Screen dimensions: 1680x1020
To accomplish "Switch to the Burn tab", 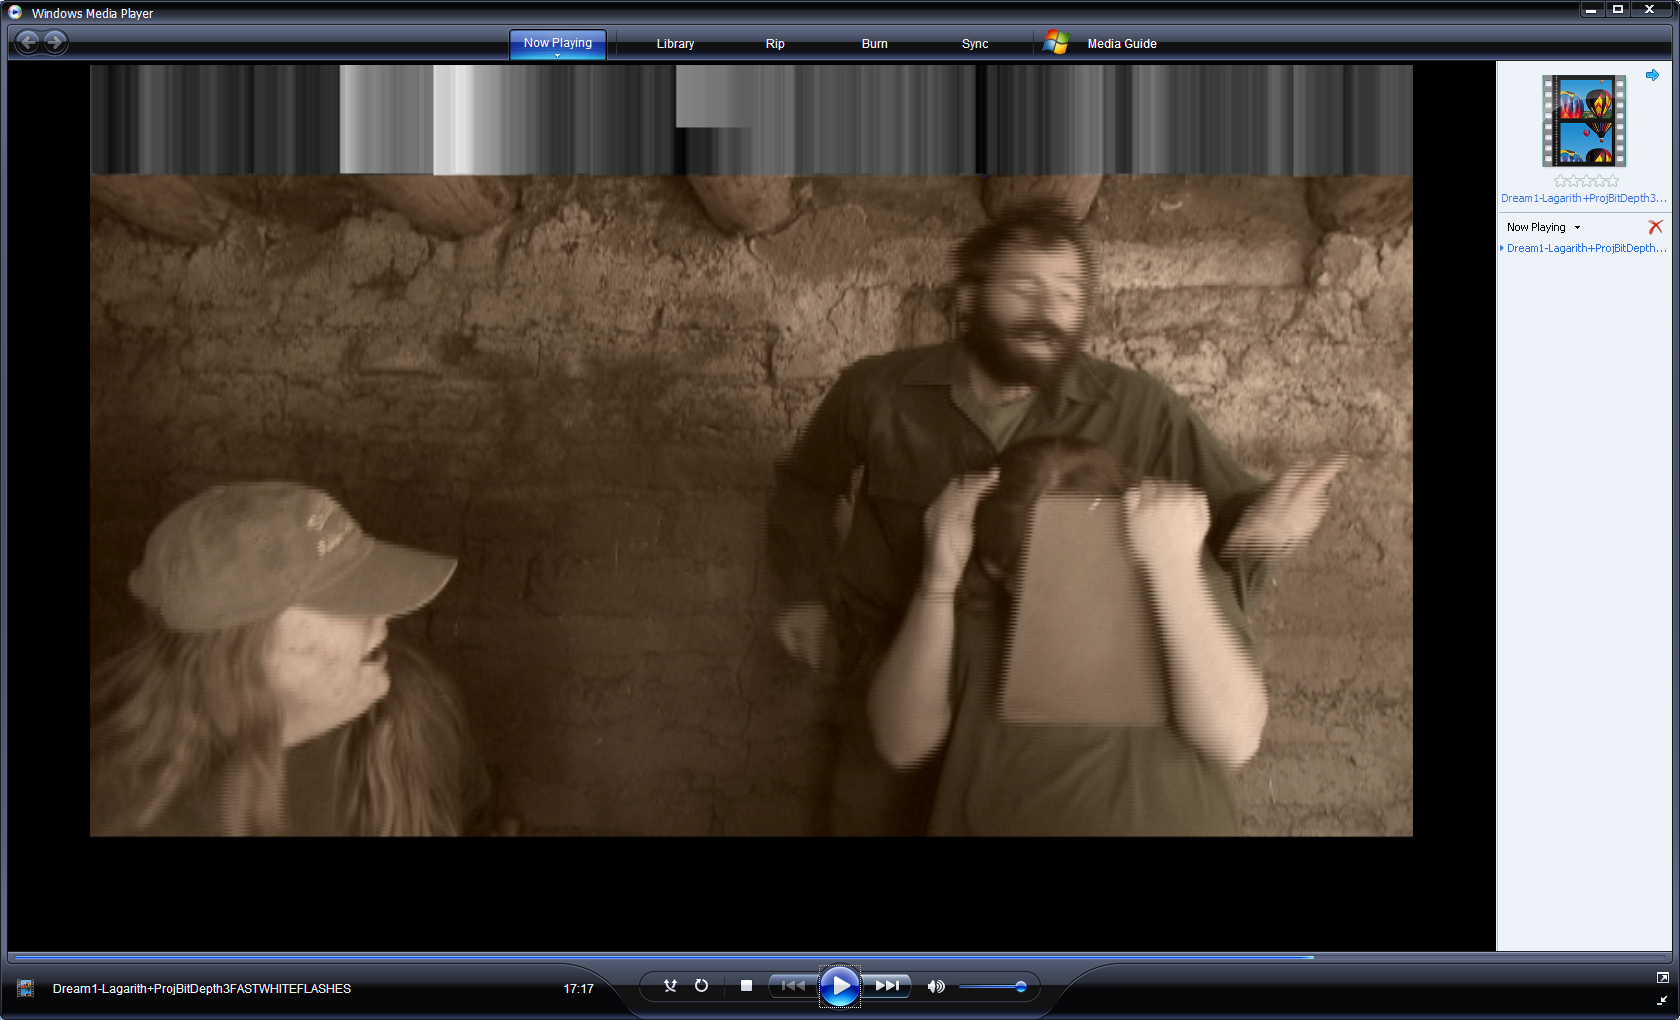I will point(875,44).
